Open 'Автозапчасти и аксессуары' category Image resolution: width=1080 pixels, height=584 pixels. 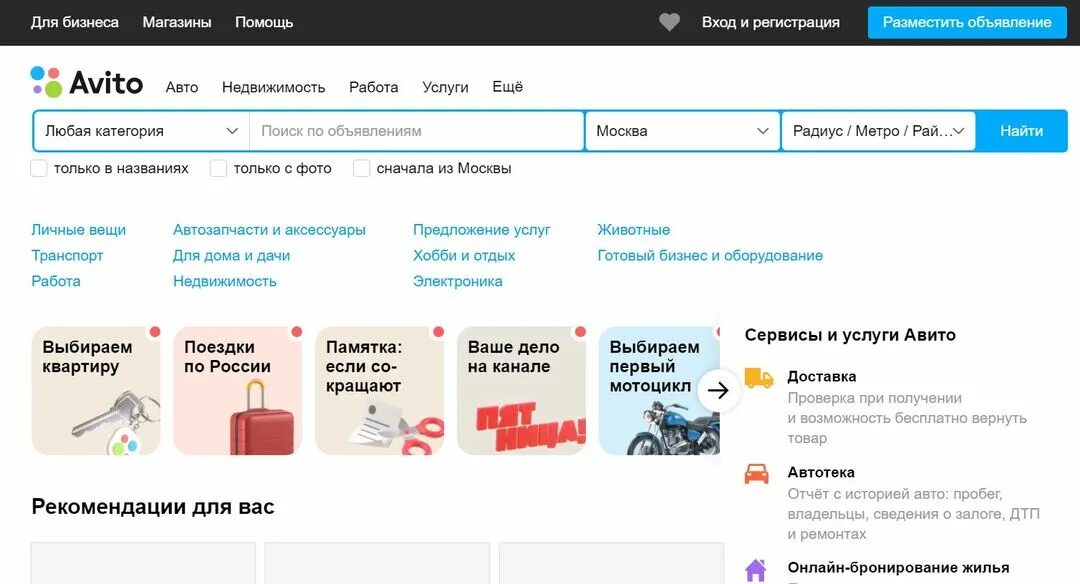269,230
